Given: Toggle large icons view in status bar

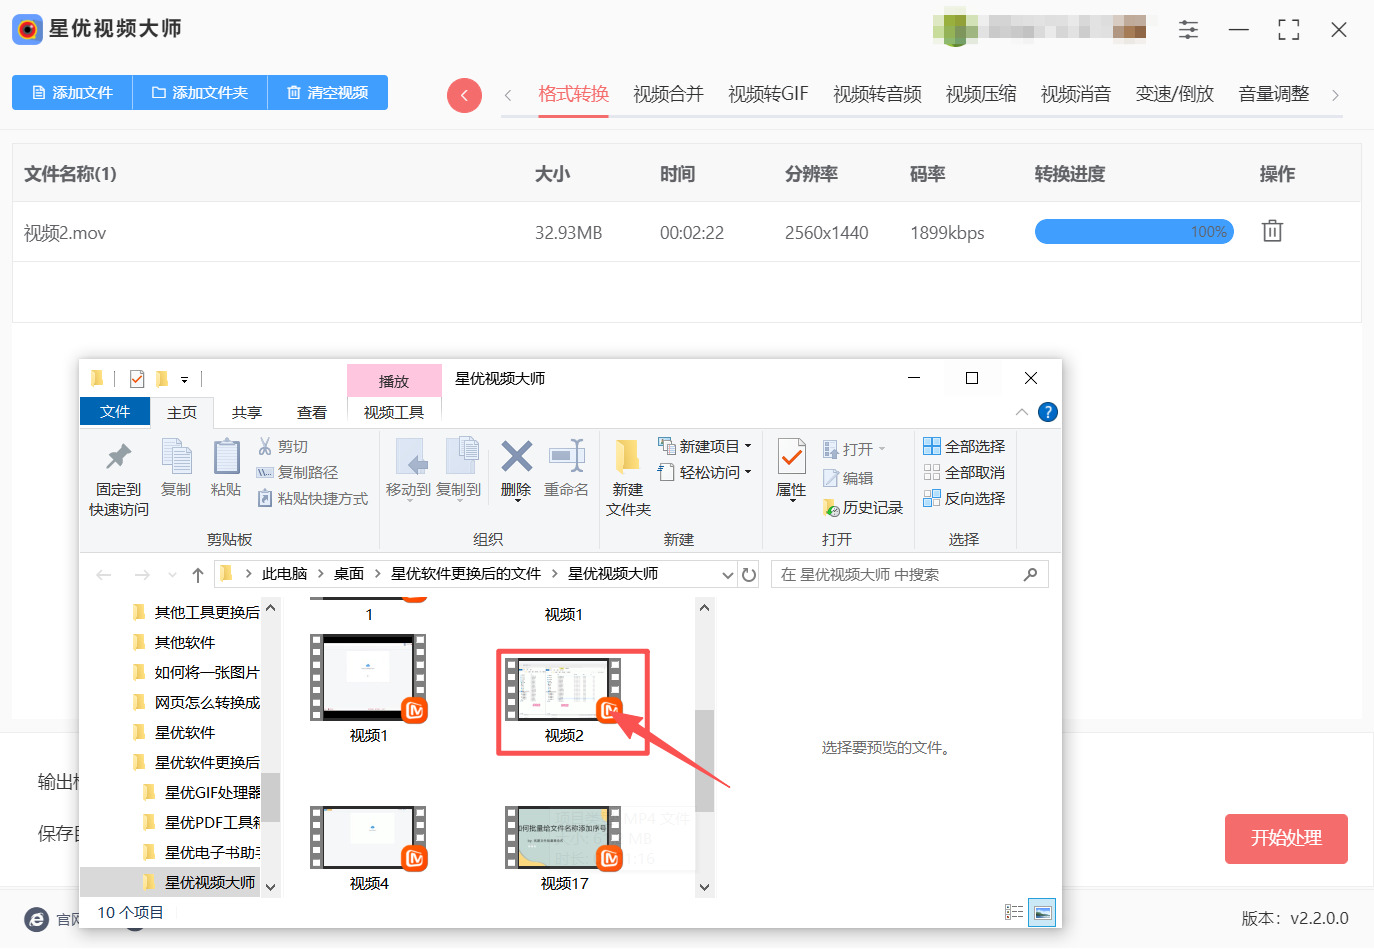Looking at the screenshot, I should point(1042,912).
